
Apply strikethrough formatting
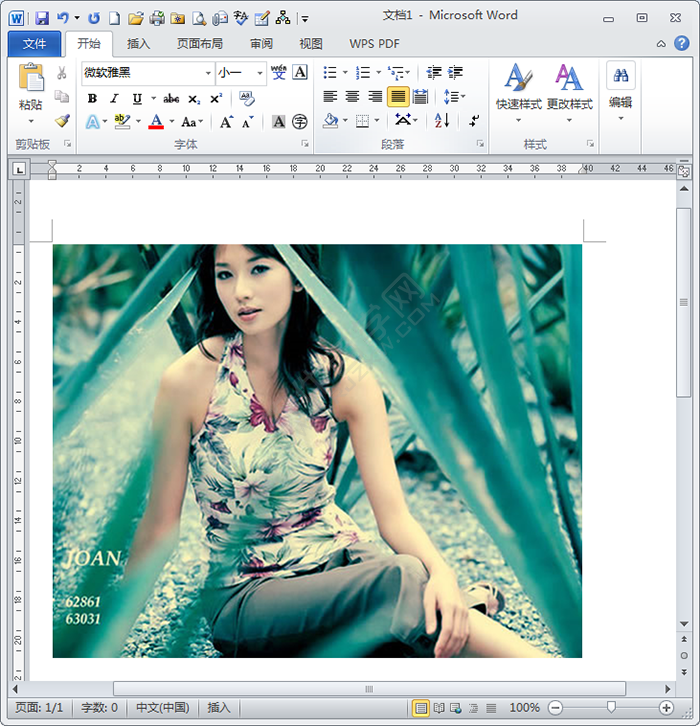[171, 98]
